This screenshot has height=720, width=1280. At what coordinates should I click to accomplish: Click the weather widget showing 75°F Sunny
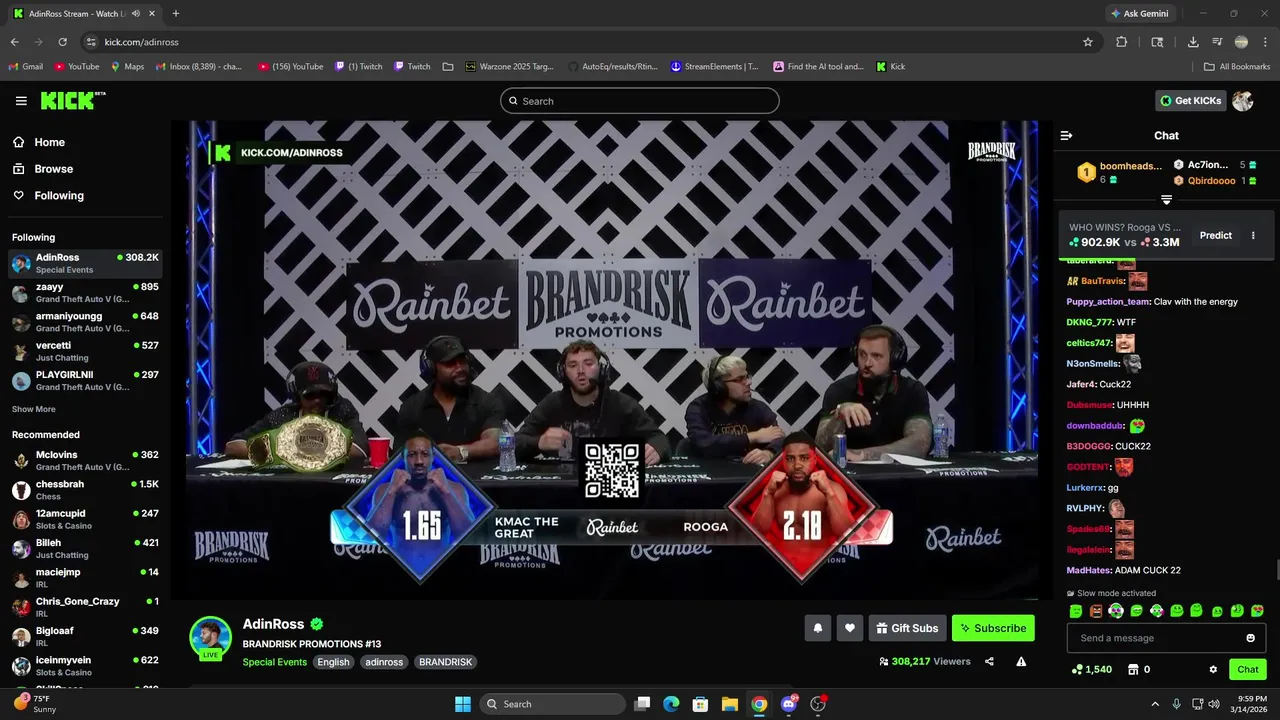(x=34, y=704)
